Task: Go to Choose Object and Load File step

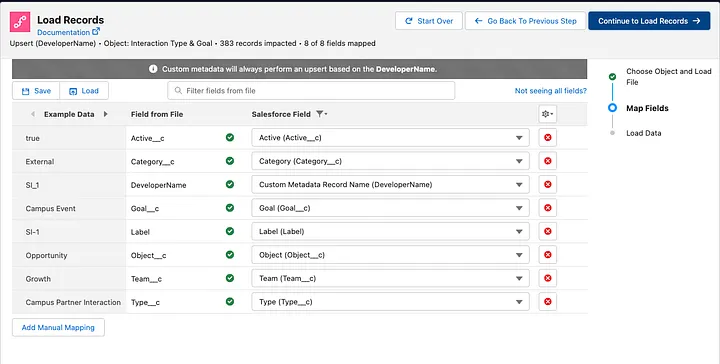Action: click(x=669, y=77)
